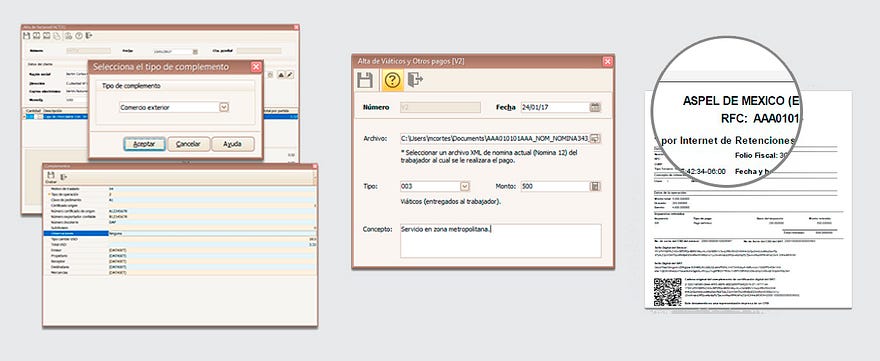Click the QR code on the printed receipt
The image size is (880, 361).
coord(667,292)
